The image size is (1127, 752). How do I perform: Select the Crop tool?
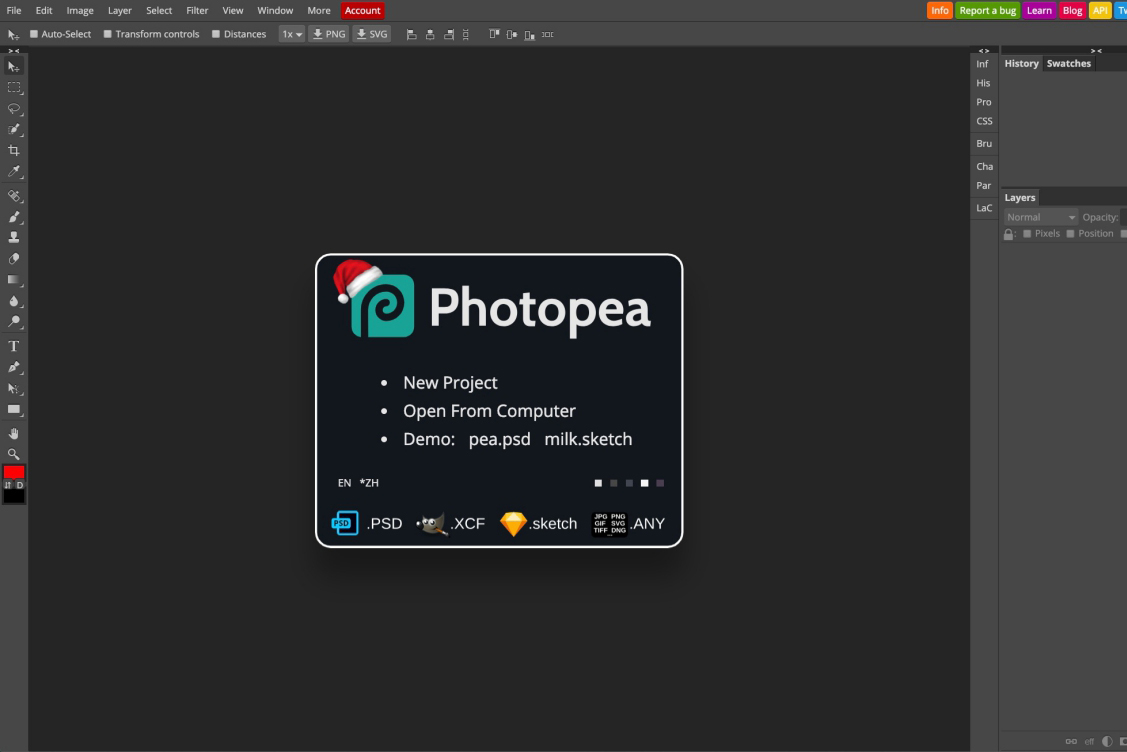pyautogui.click(x=14, y=150)
